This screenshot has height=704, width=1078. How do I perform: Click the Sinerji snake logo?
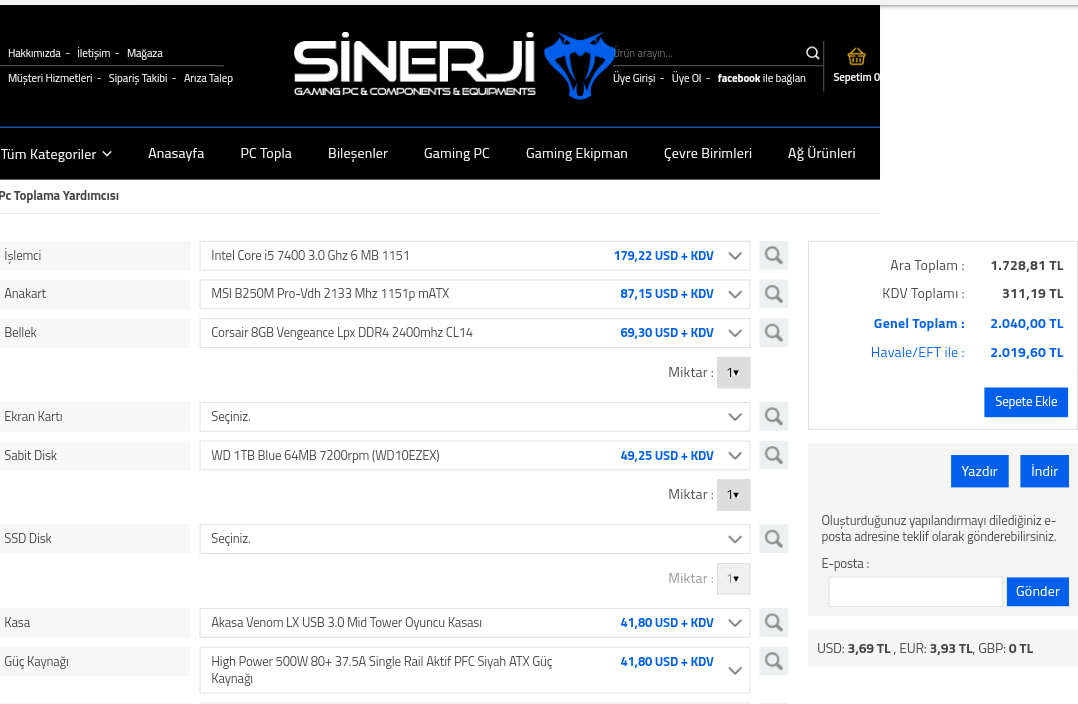579,65
